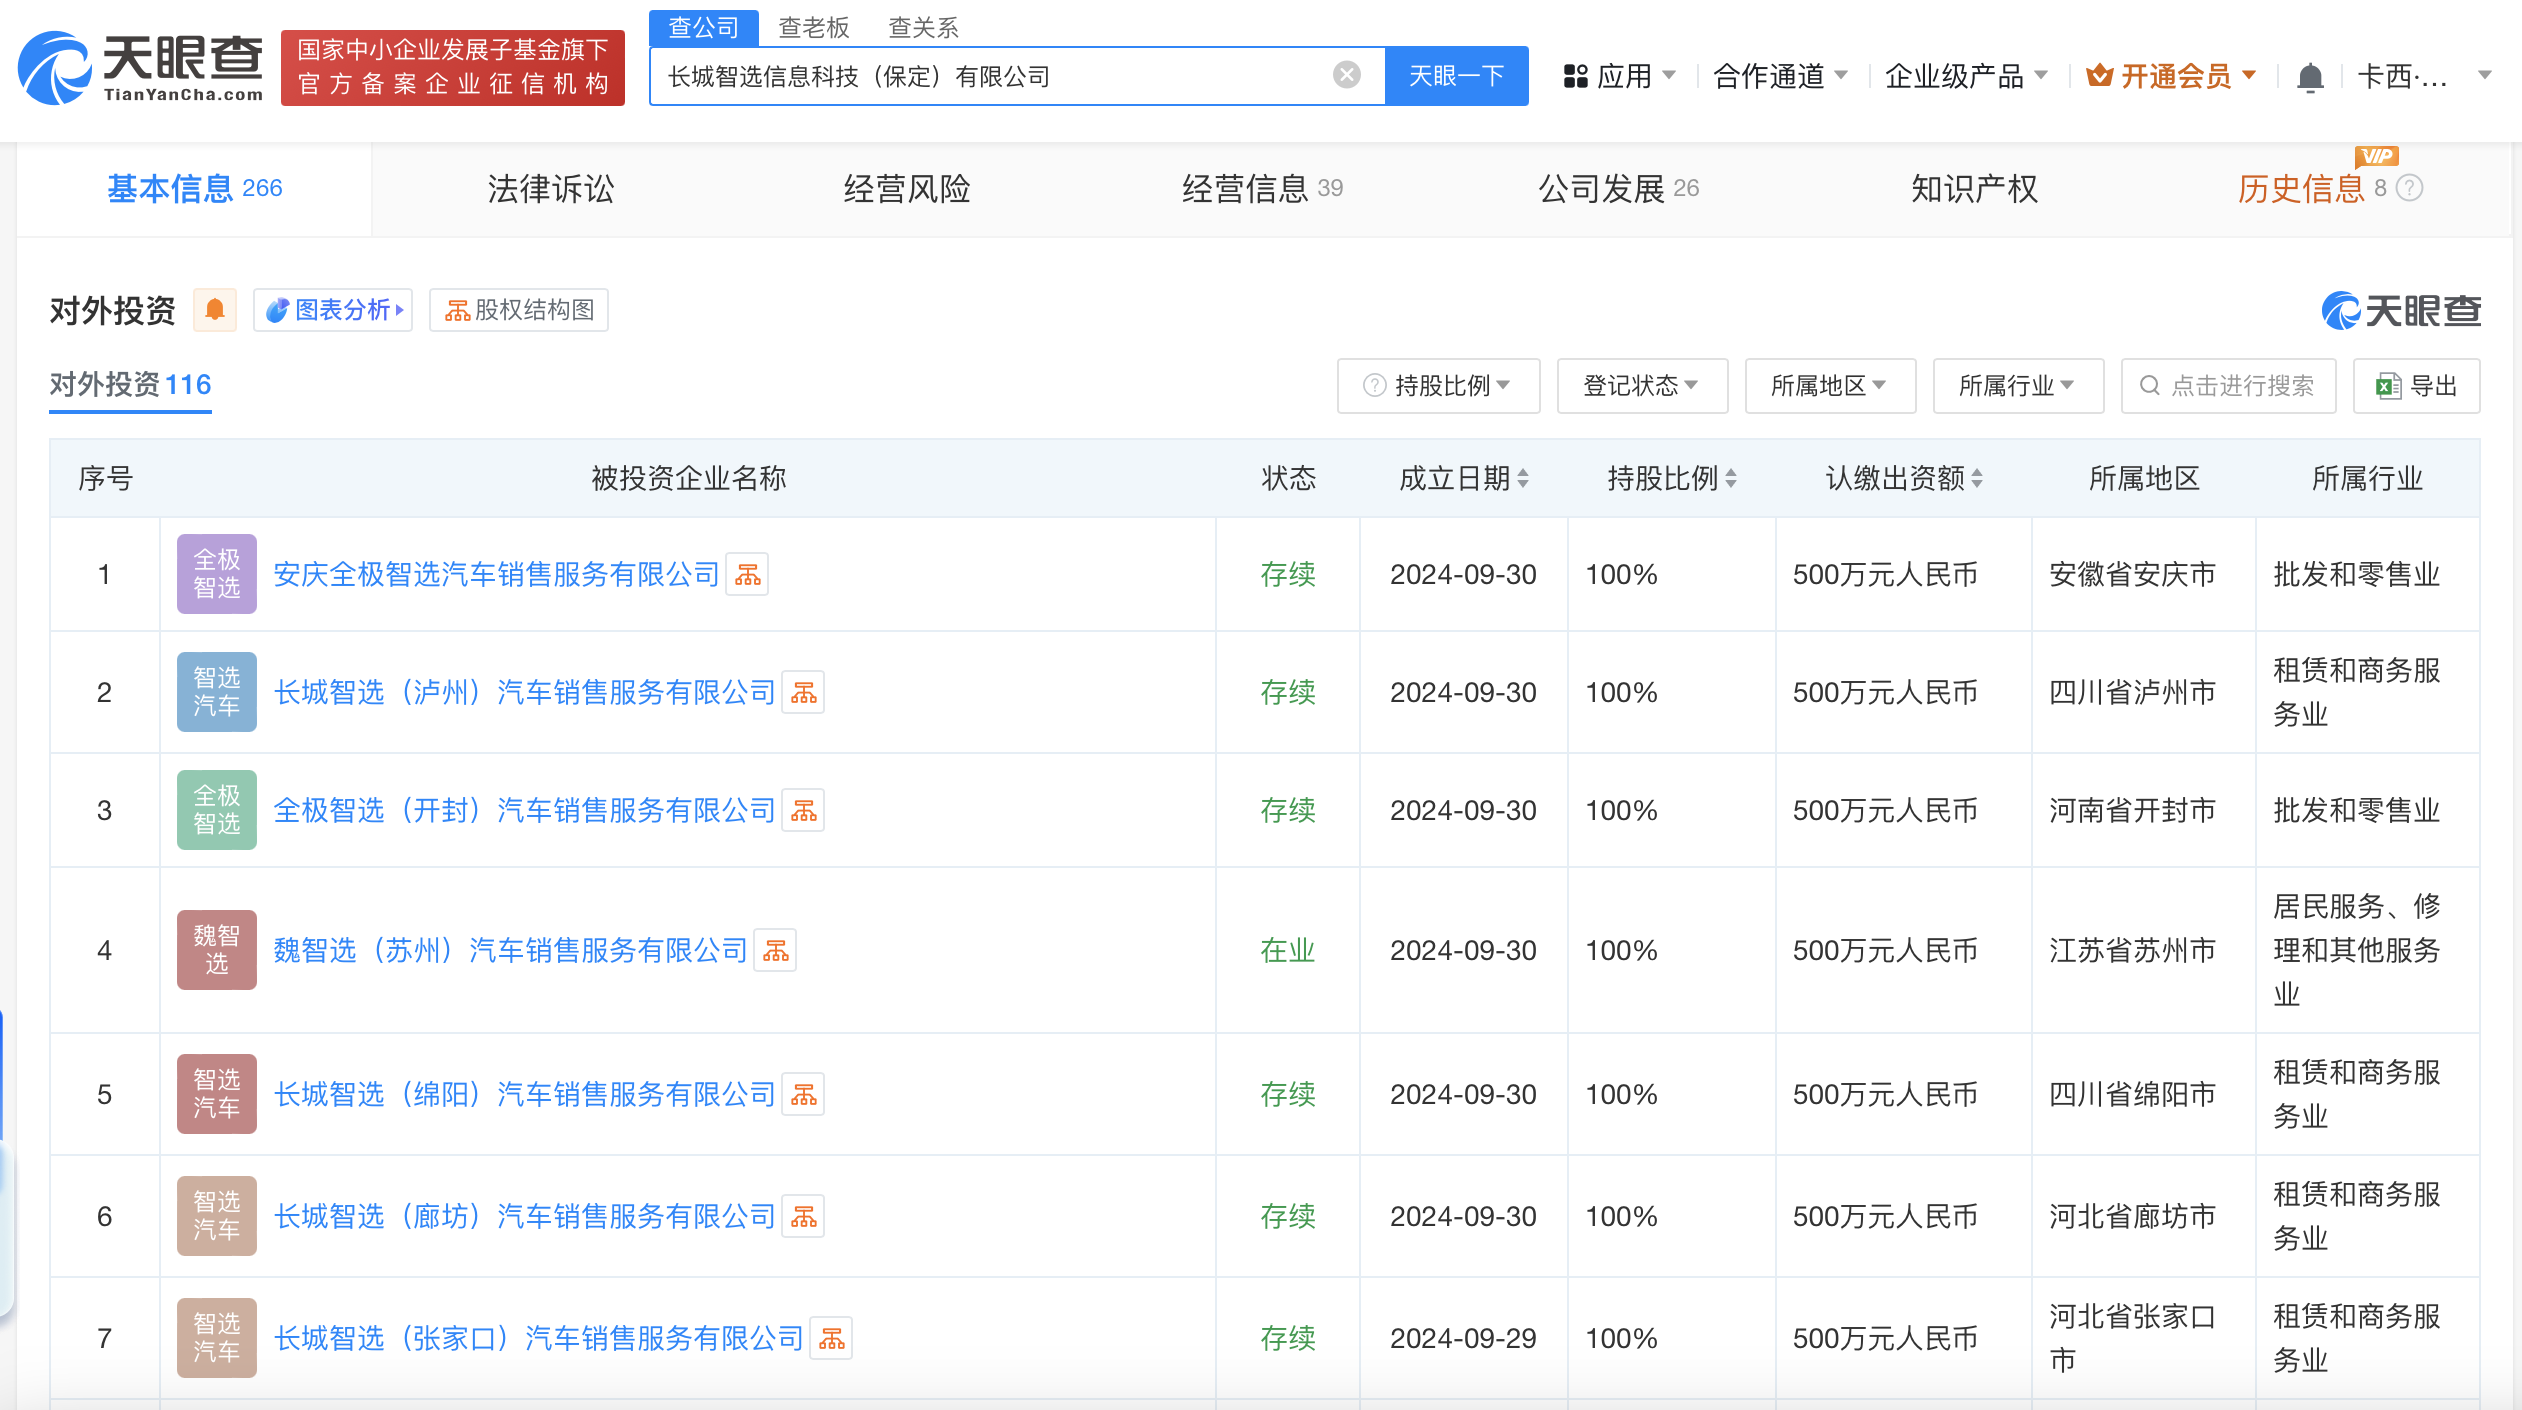Click the 点击进行搜索 search field
The width and height of the screenshot is (2522, 1410).
pos(2228,386)
